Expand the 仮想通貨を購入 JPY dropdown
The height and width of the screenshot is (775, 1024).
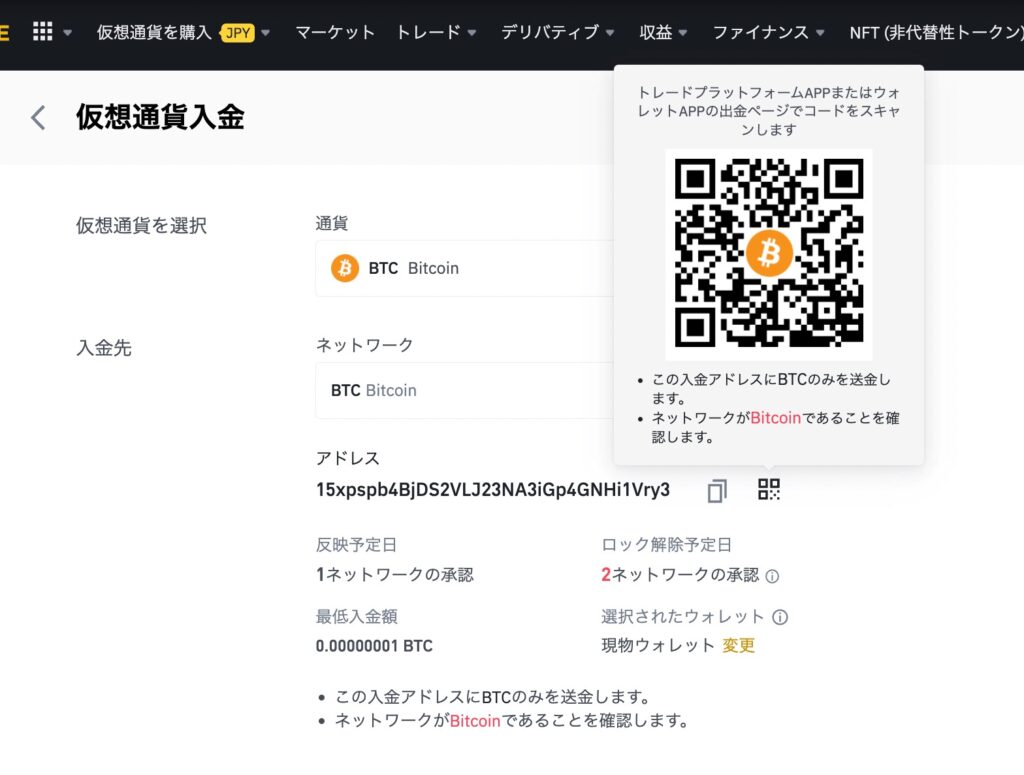(x=183, y=32)
